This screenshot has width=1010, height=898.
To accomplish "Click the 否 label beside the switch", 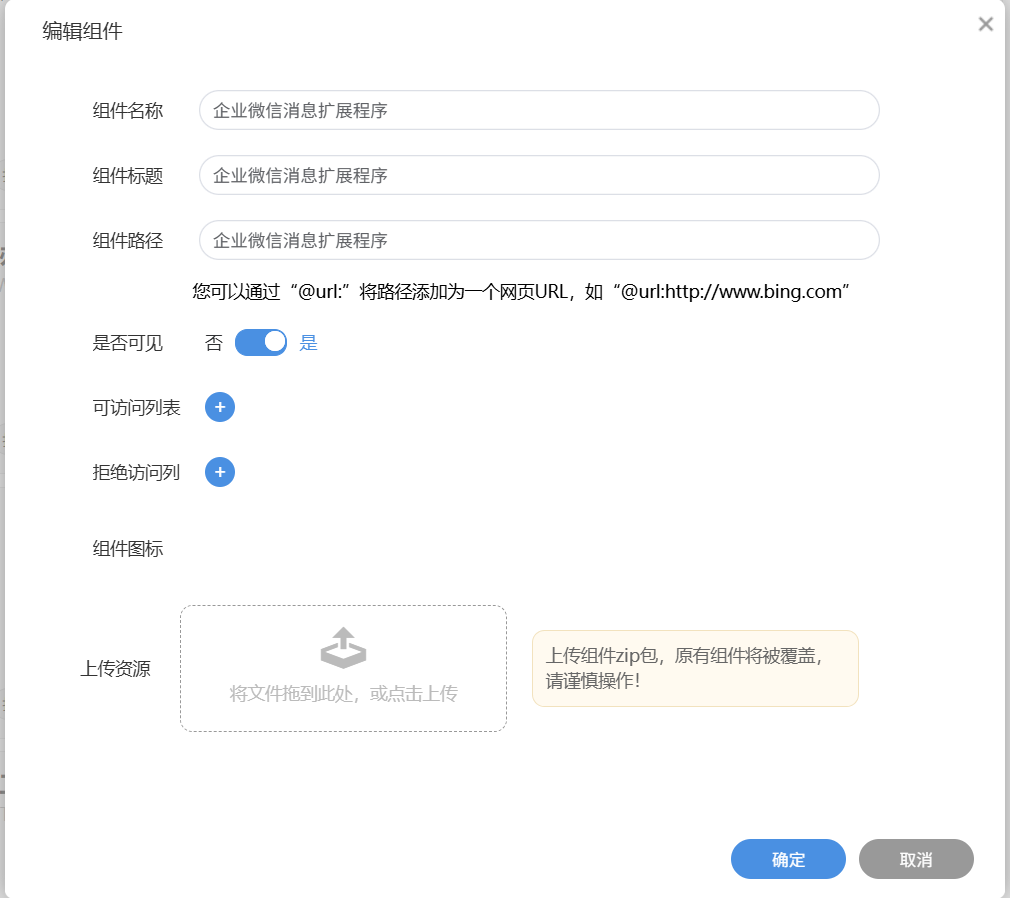I will [x=214, y=343].
